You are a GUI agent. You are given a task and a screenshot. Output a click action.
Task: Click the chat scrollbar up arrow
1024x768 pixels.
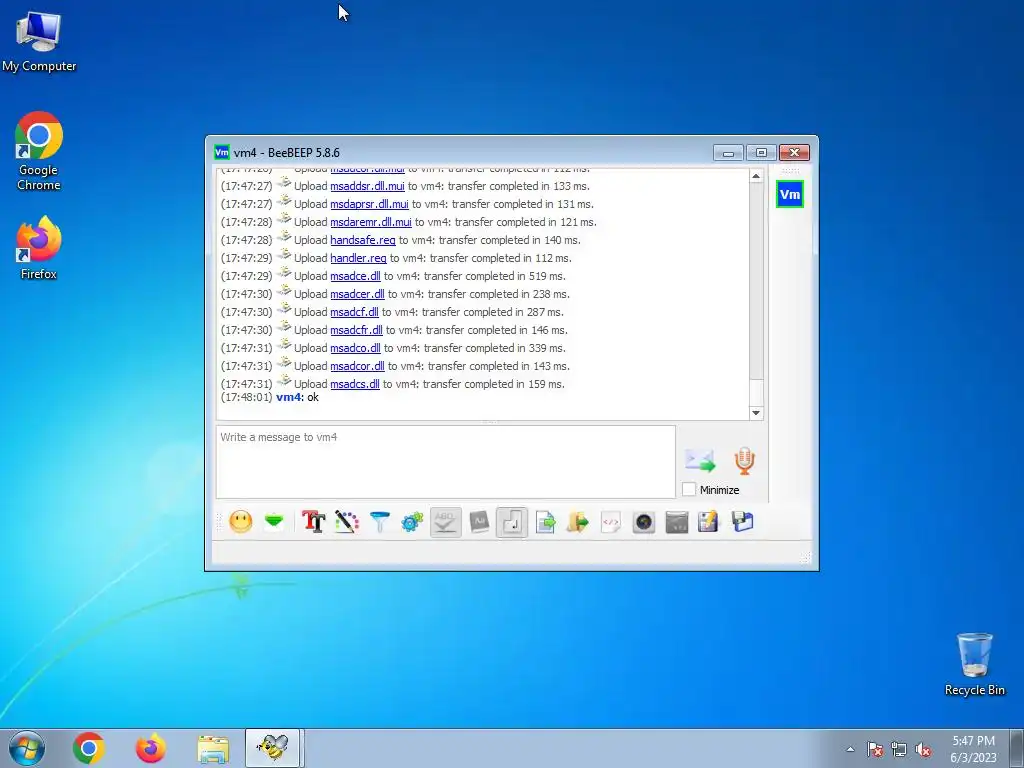click(x=756, y=176)
